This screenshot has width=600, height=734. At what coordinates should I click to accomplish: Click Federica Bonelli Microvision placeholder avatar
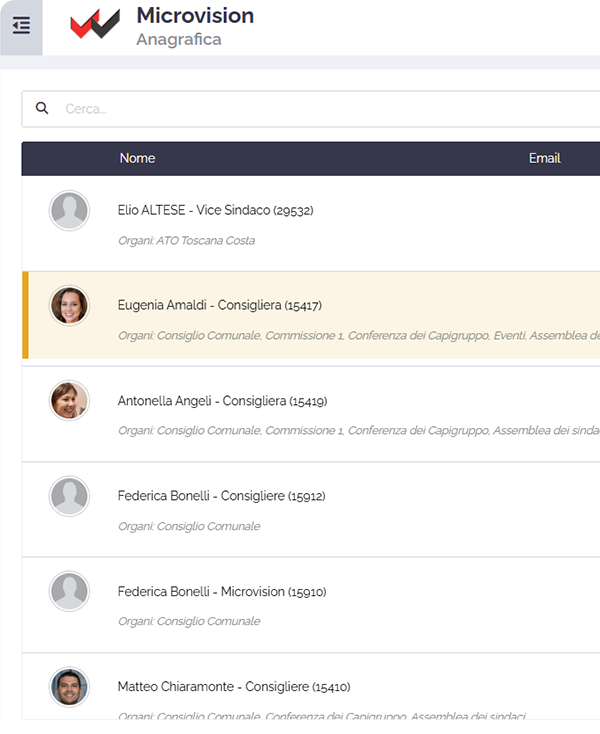(x=70, y=592)
